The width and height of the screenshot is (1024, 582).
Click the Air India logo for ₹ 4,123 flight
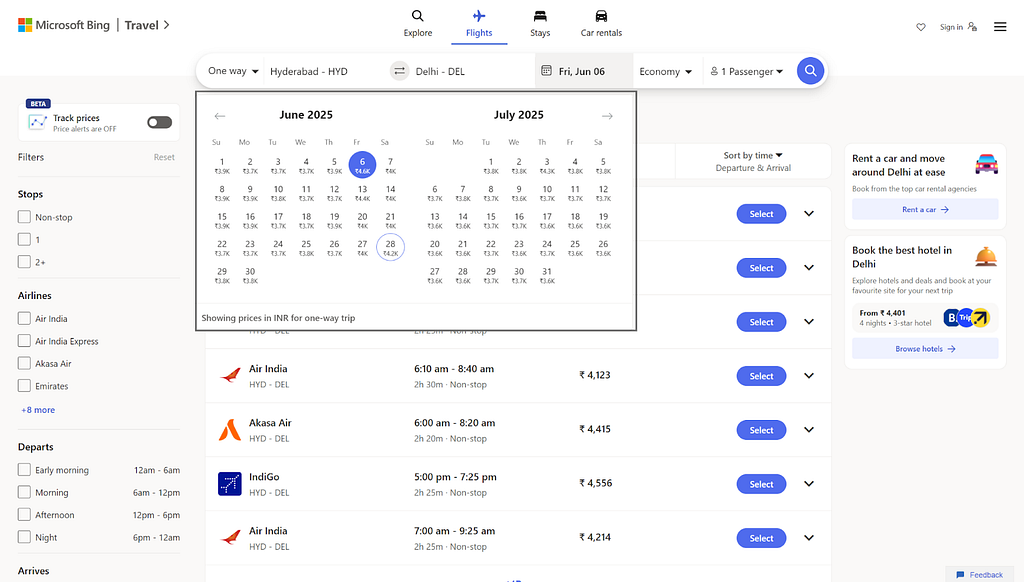229,376
